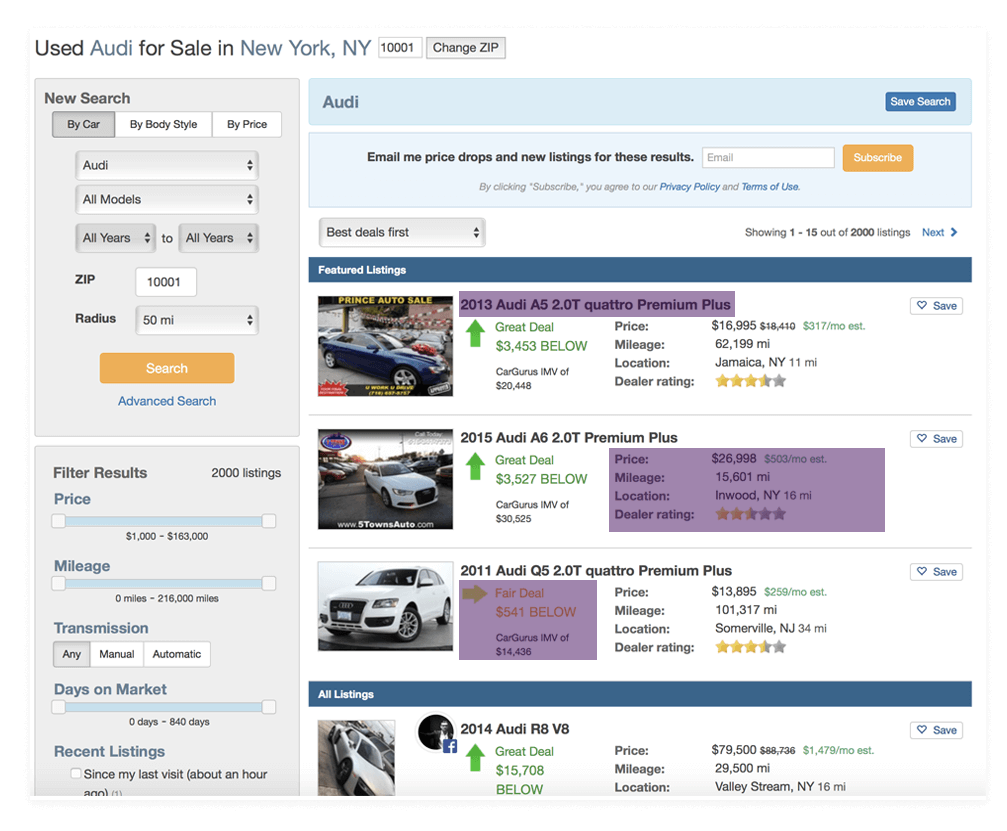Switch to By Price tab
Image resolution: width=1007 pixels, height=831 pixels.
click(247, 124)
